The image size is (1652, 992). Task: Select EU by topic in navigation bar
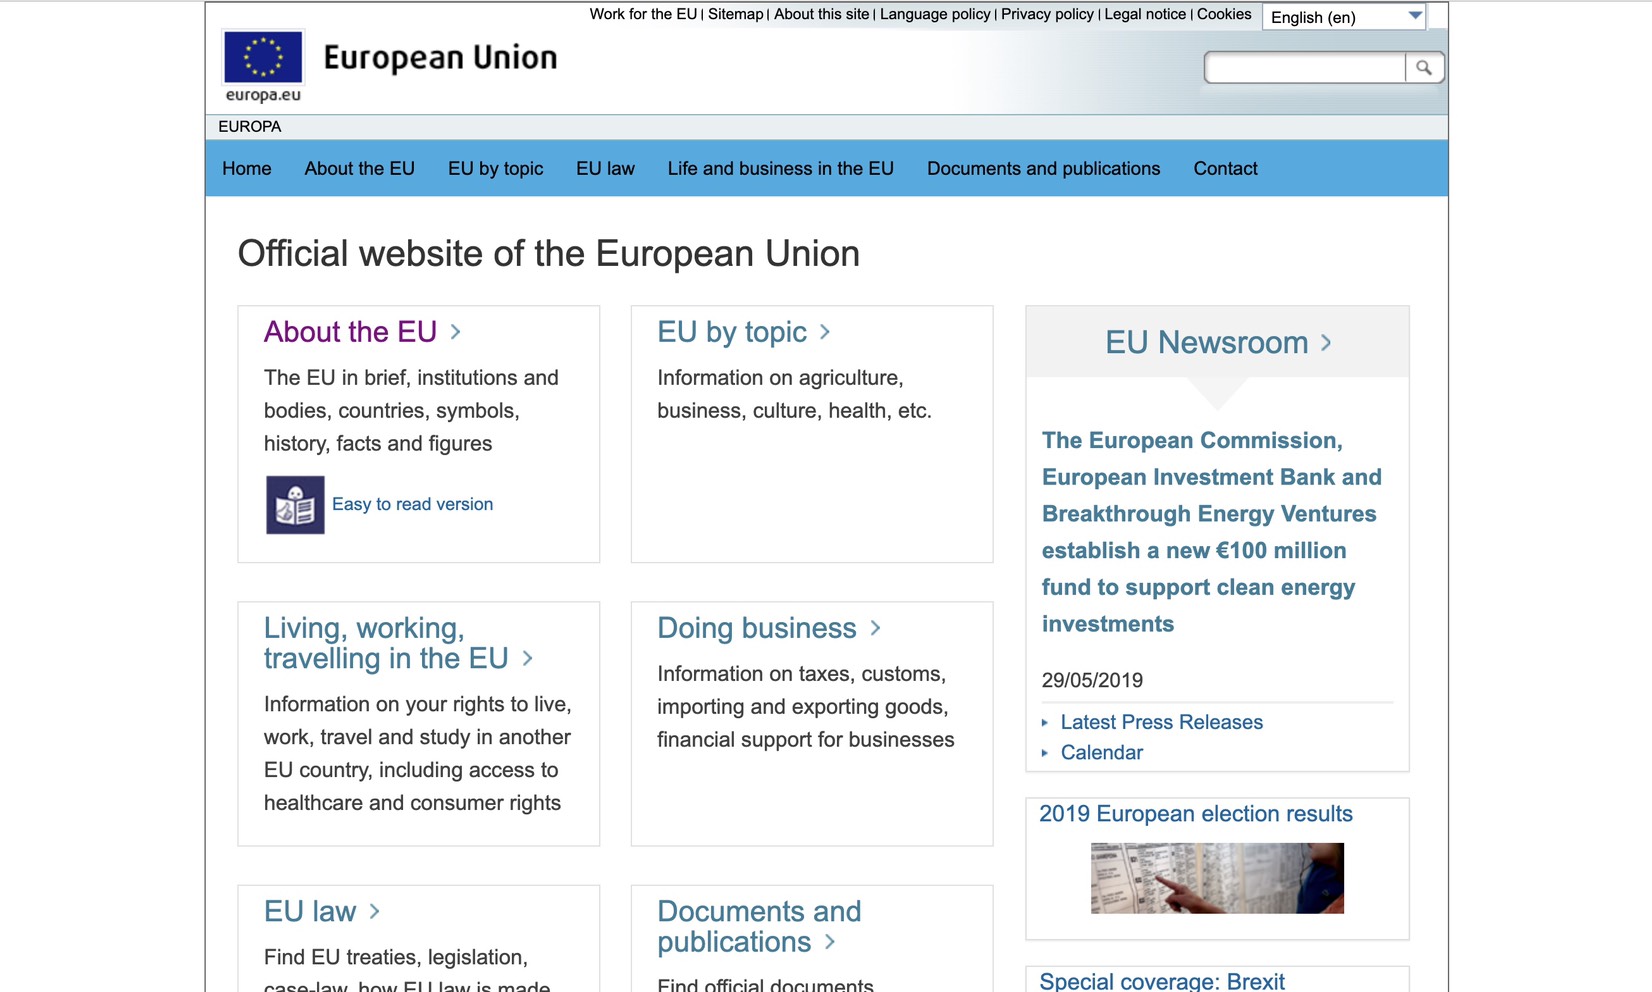[x=496, y=169]
